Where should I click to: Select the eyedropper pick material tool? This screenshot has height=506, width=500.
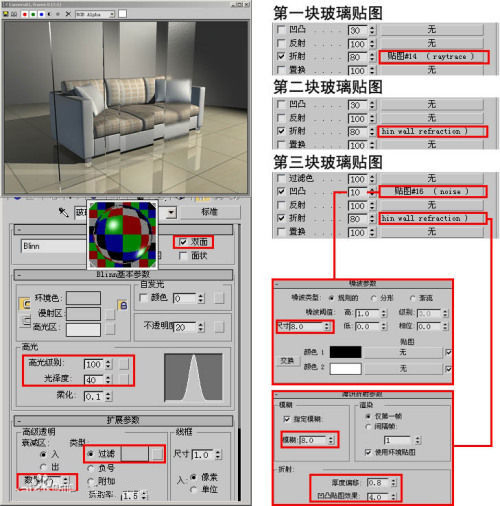pos(63,212)
